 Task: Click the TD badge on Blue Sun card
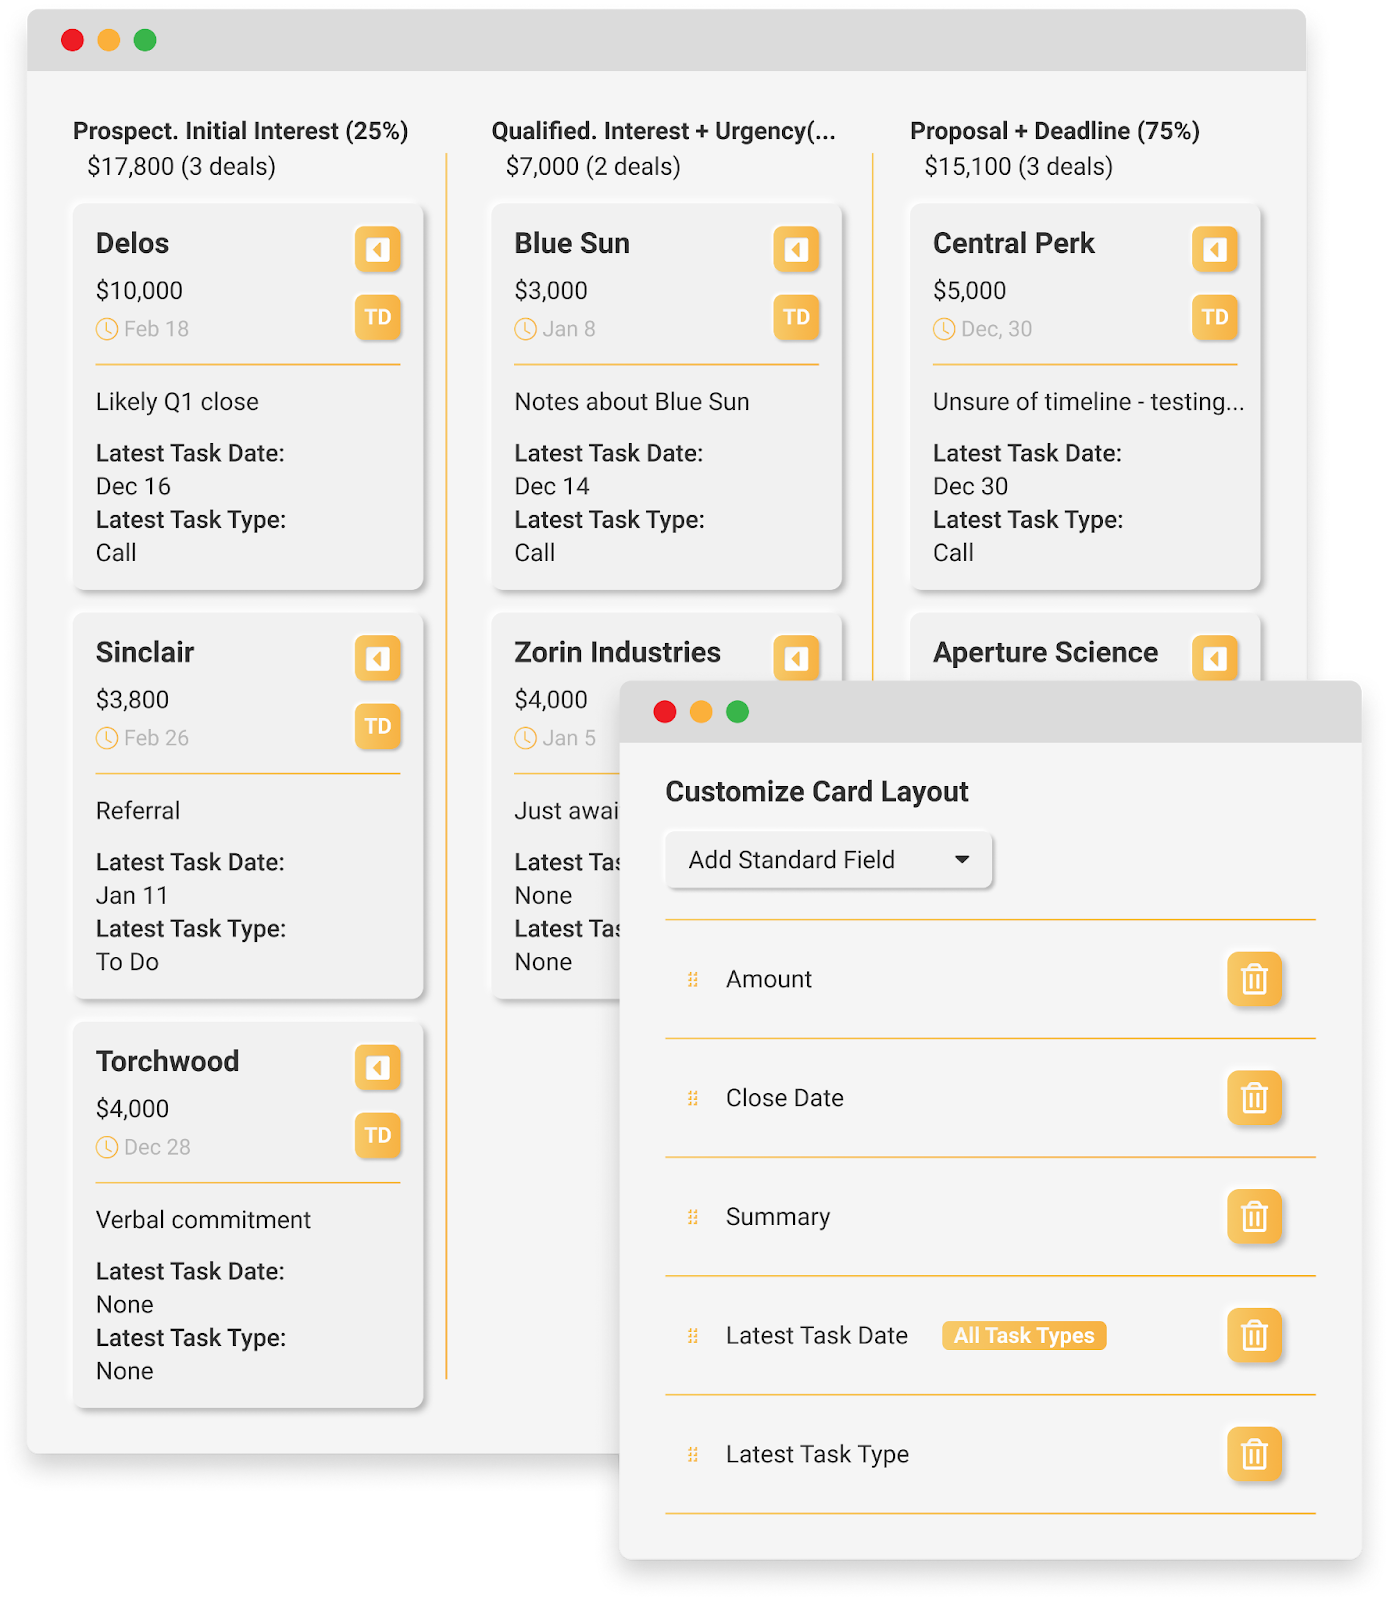click(797, 317)
